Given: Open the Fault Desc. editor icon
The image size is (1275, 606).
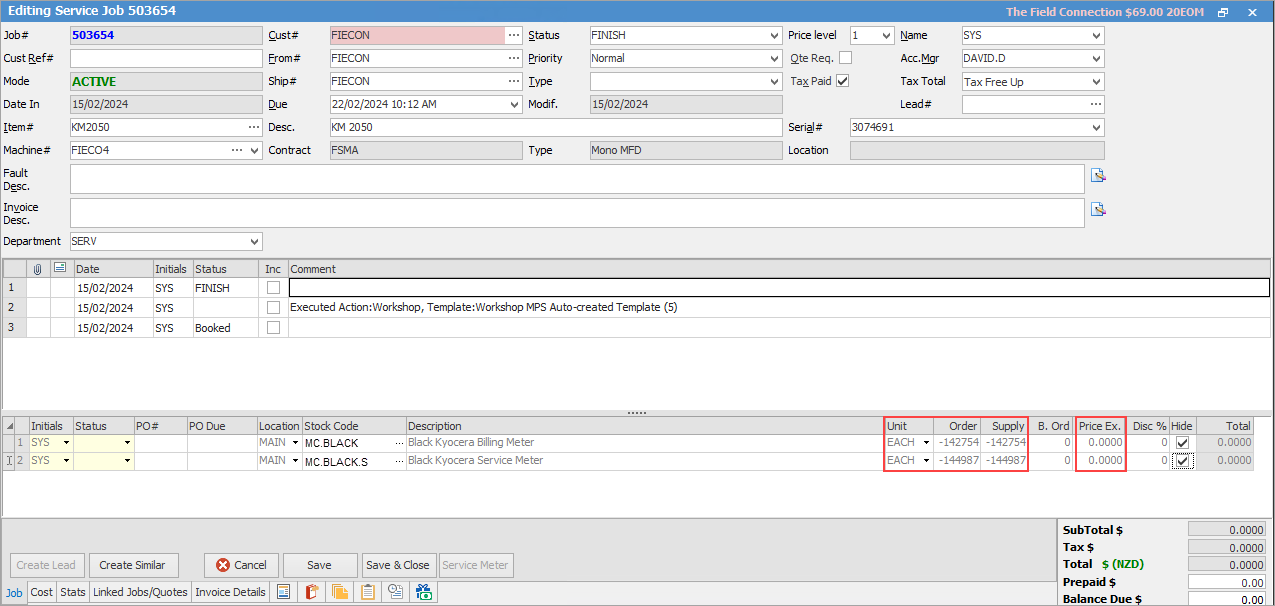Looking at the screenshot, I should 1098,176.
